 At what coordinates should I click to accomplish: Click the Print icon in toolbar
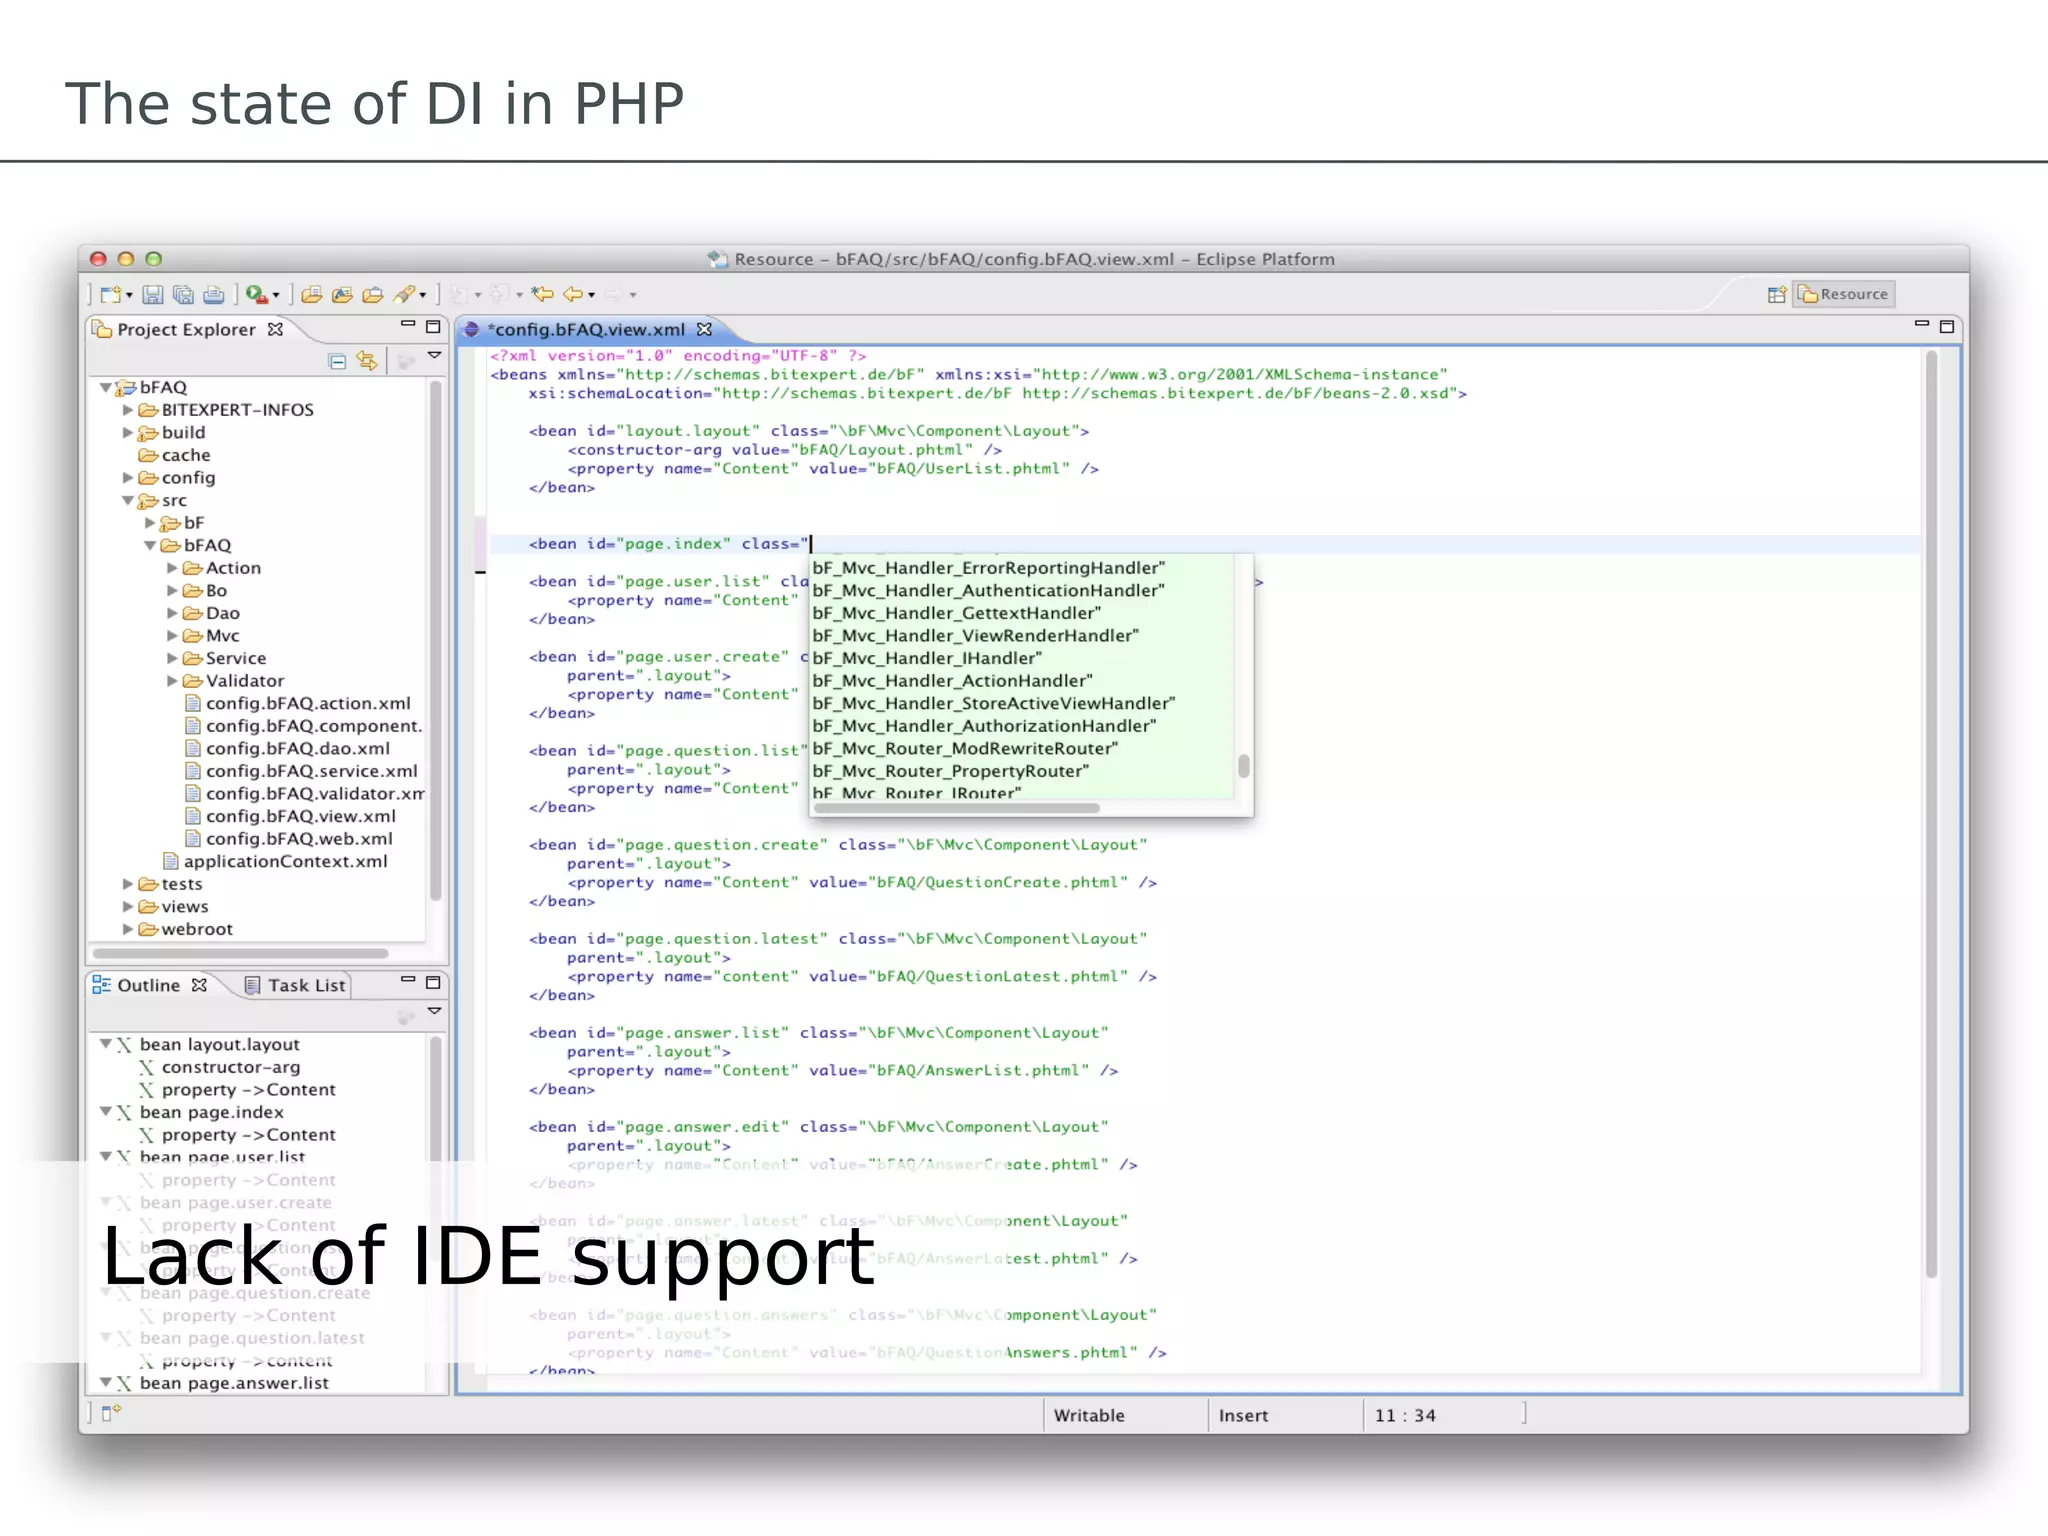213,294
